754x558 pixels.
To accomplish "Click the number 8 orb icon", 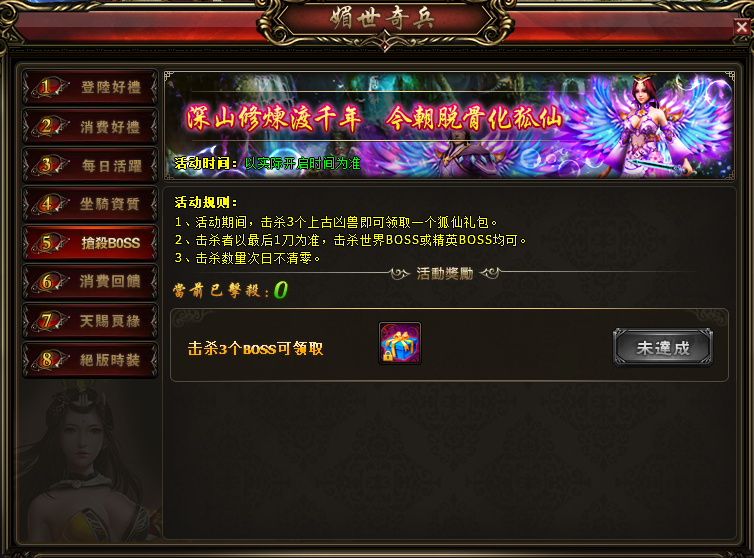I will pyautogui.click(x=47, y=360).
